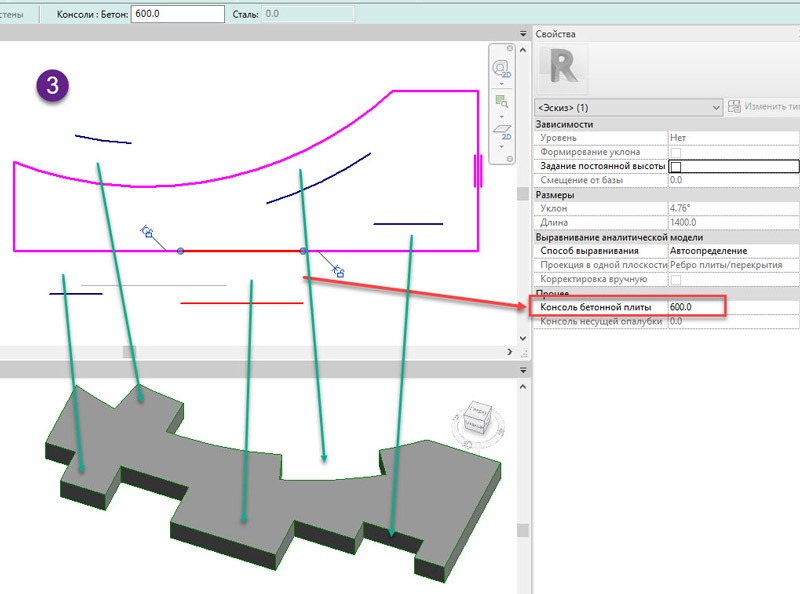Viewport: 800px width, 594px height.
Task: Click the Edit Type icon in Properties
Action: (x=735, y=106)
